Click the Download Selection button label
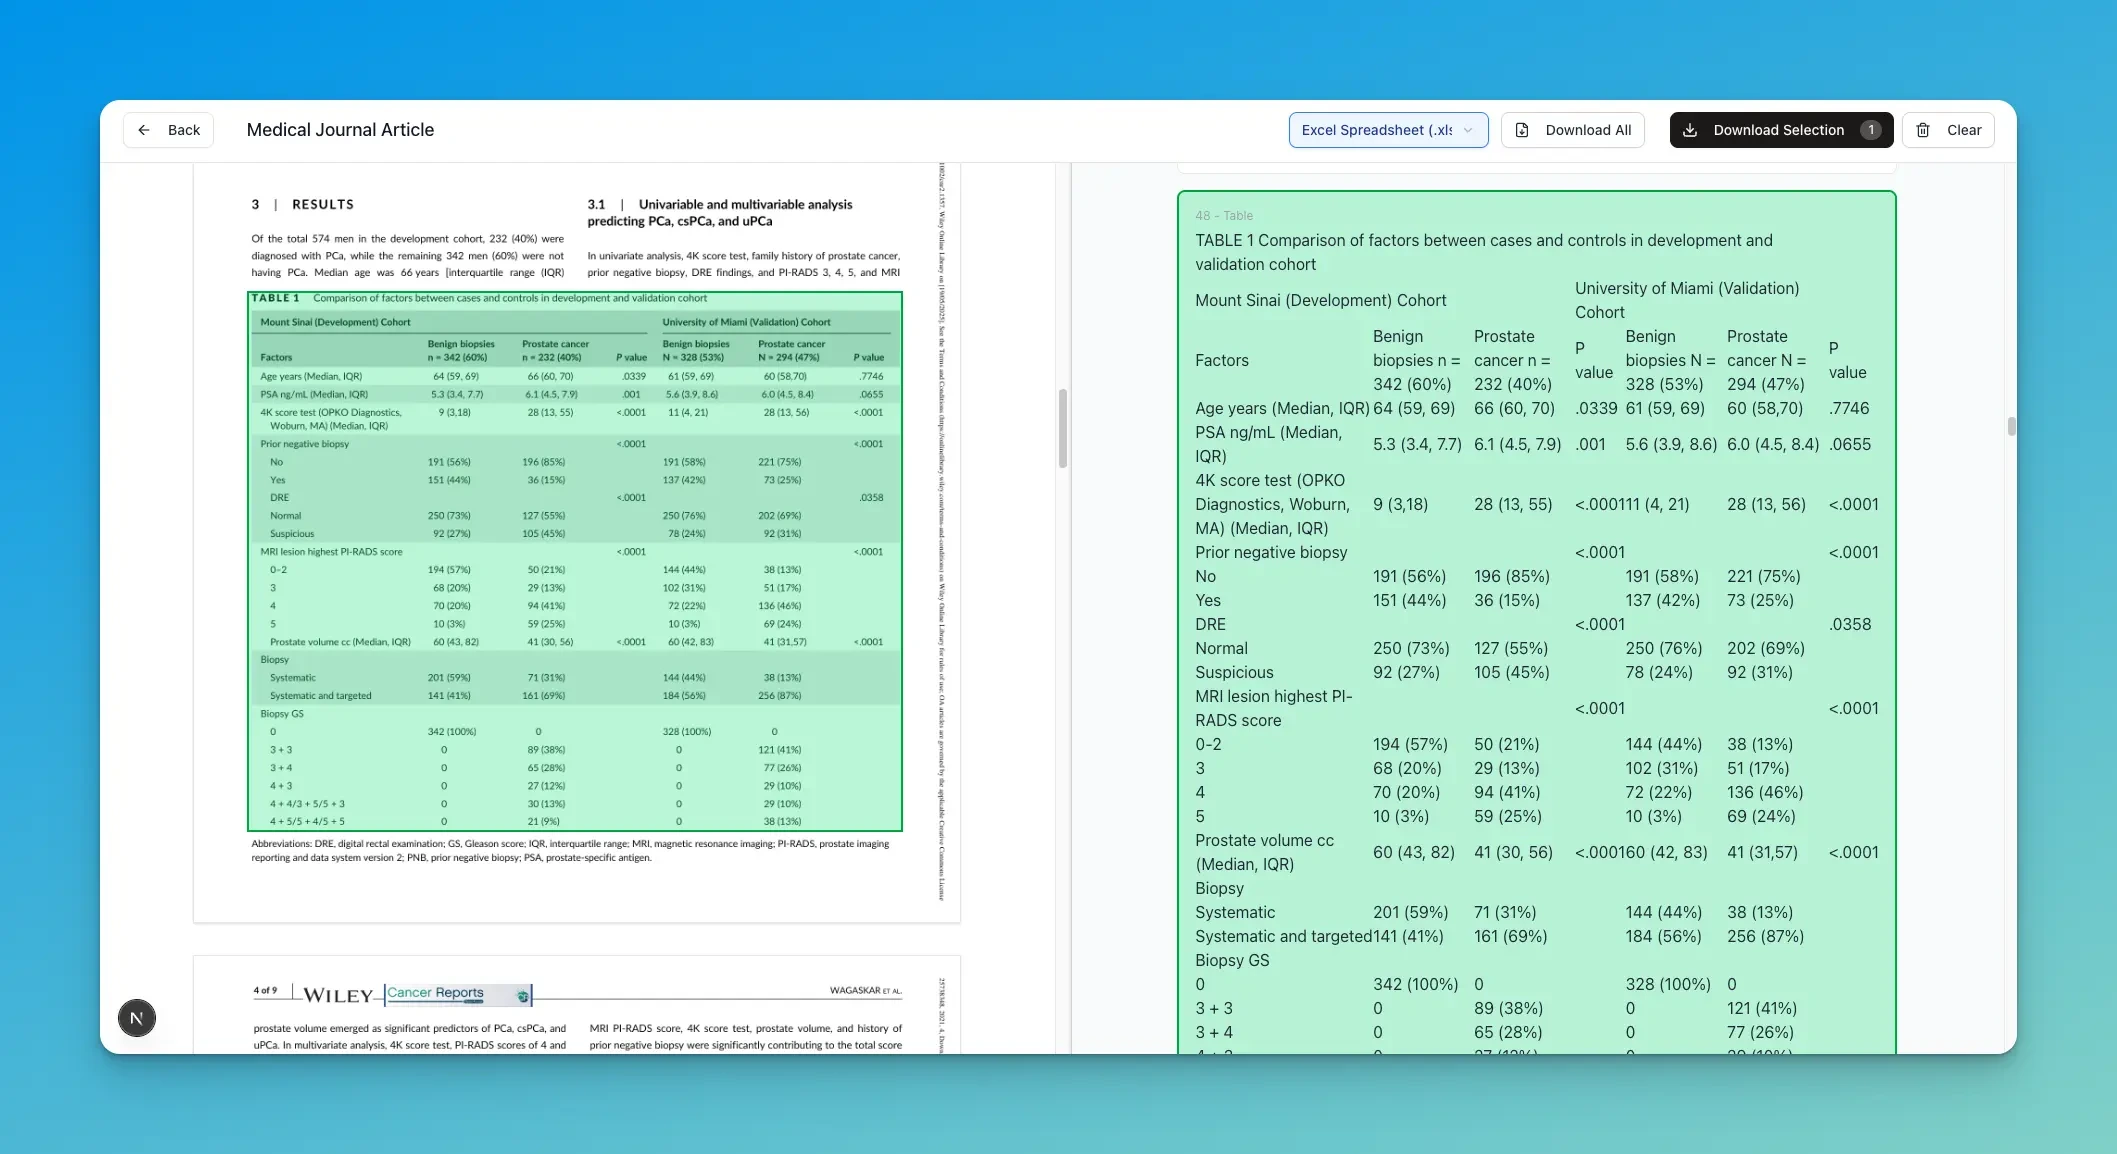The image size is (2117, 1154). coord(1778,130)
